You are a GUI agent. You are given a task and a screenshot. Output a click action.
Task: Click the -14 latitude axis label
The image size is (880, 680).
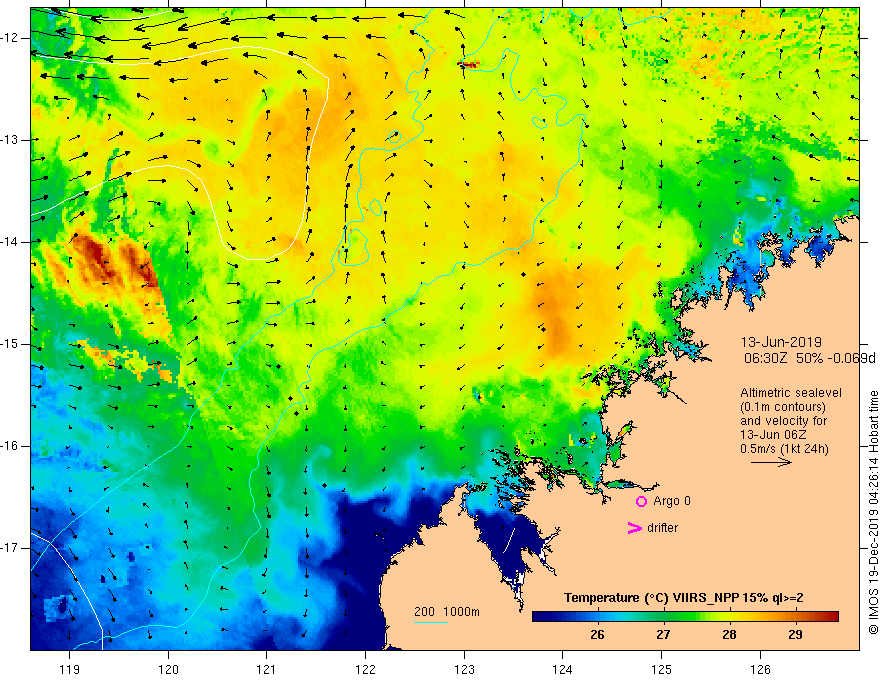11,242
